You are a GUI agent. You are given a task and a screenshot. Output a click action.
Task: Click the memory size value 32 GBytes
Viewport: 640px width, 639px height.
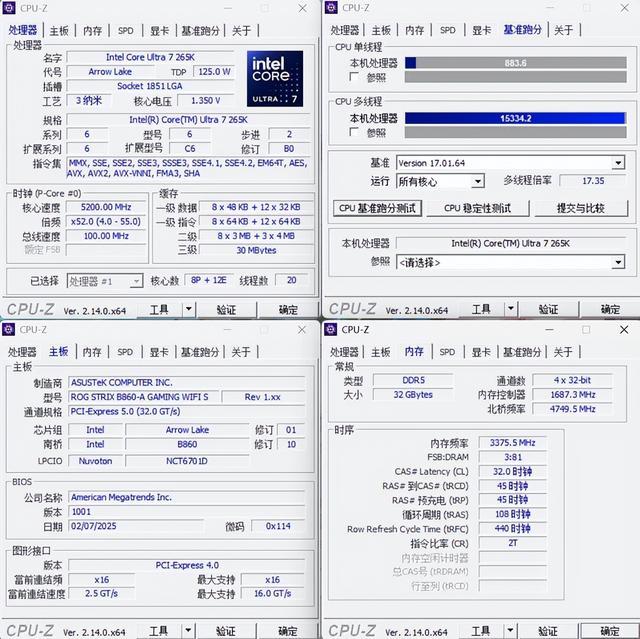pos(413,395)
